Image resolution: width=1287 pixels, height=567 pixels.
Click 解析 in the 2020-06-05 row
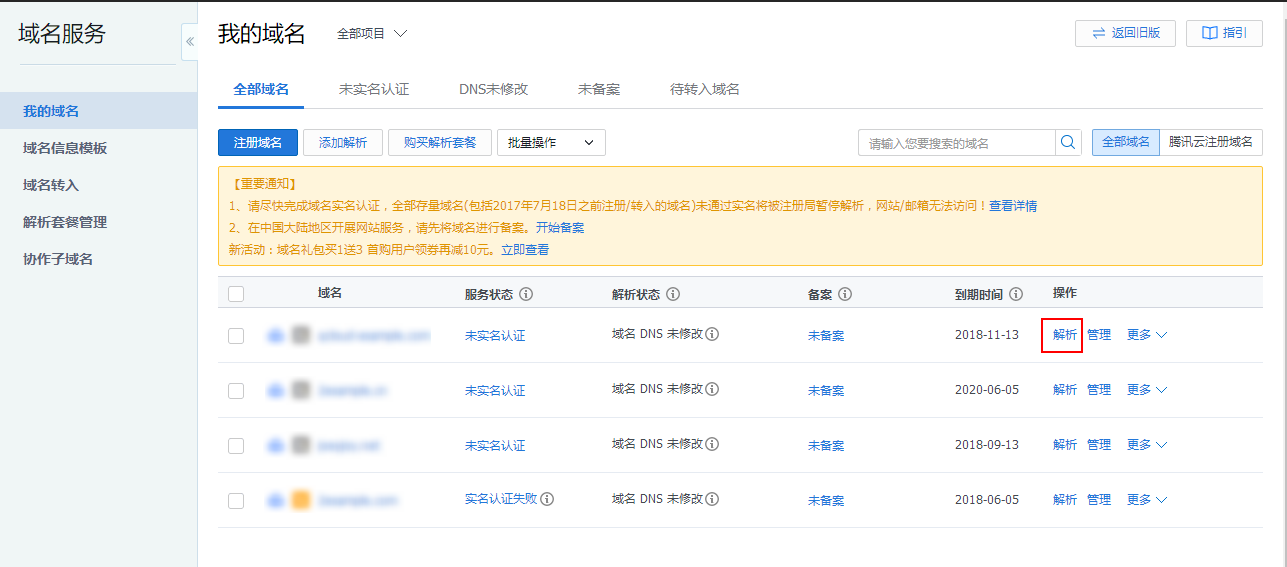(1065, 390)
